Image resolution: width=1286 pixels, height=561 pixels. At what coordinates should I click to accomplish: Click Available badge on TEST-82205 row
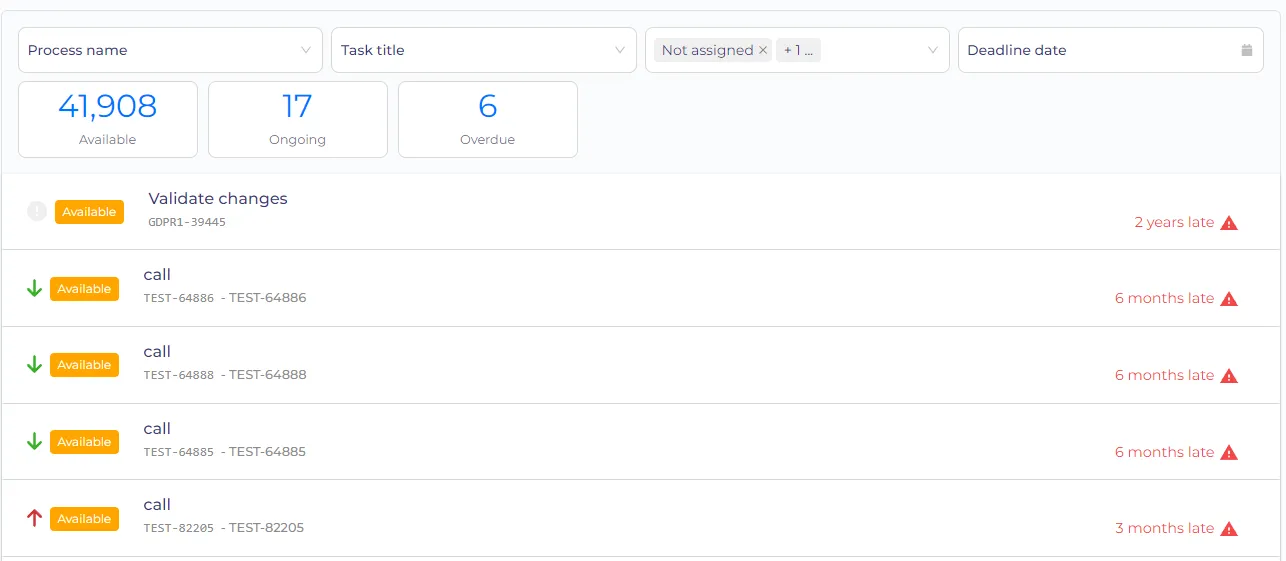pyautogui.click(x=84, y=519)
